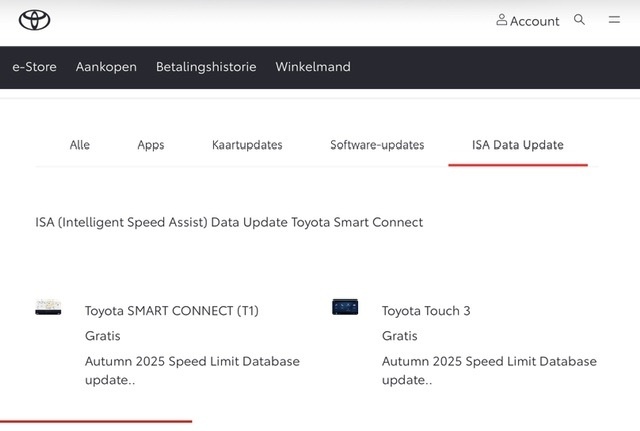Screen dimensions: 640x431
Task: Go to e-Store
Action: (x=34, y=67)
